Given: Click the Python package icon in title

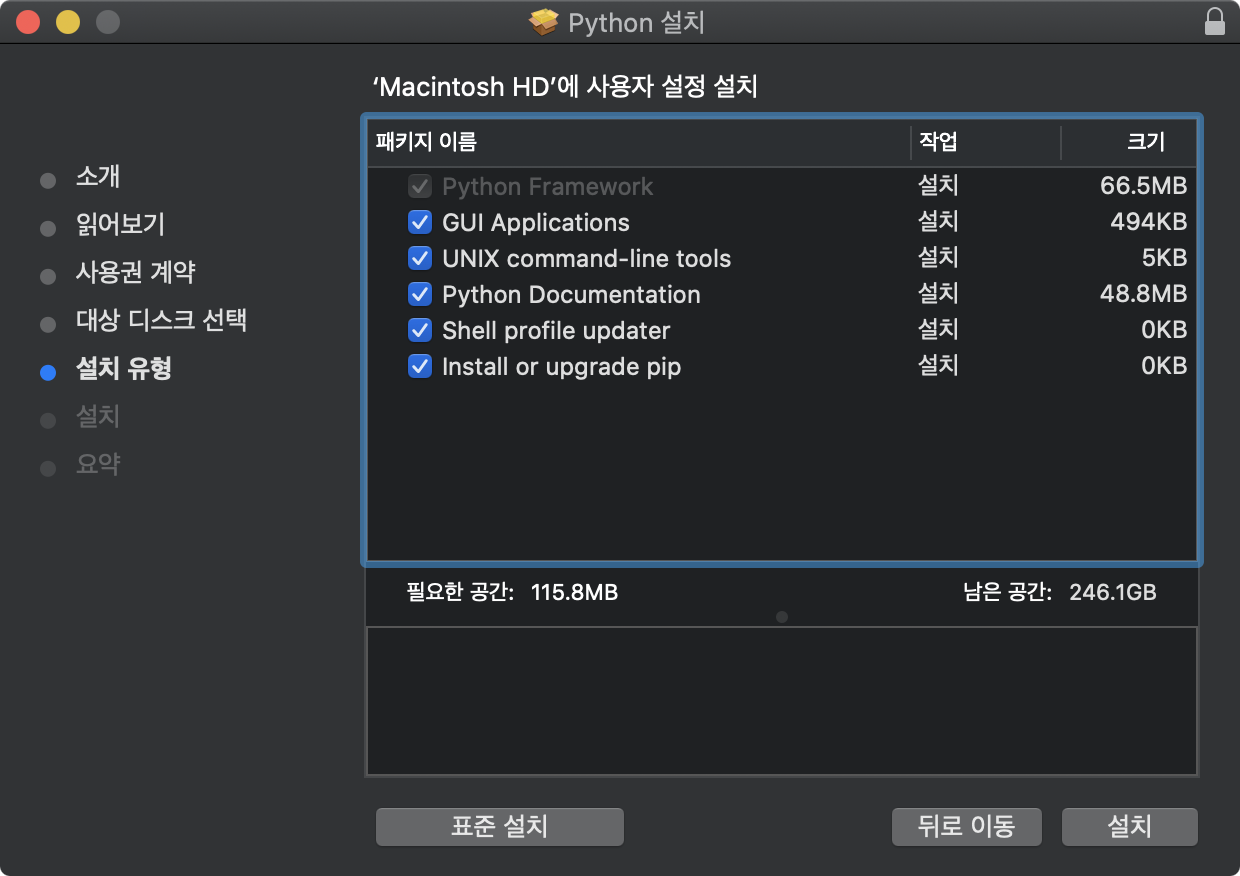Looking at the screenshot, I should pos(544,22).
